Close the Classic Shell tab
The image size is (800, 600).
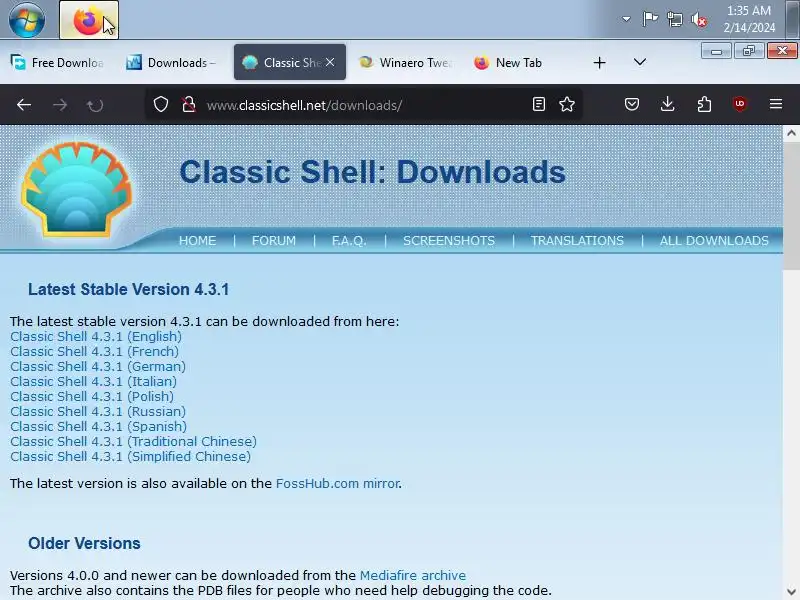pos(330,62)
